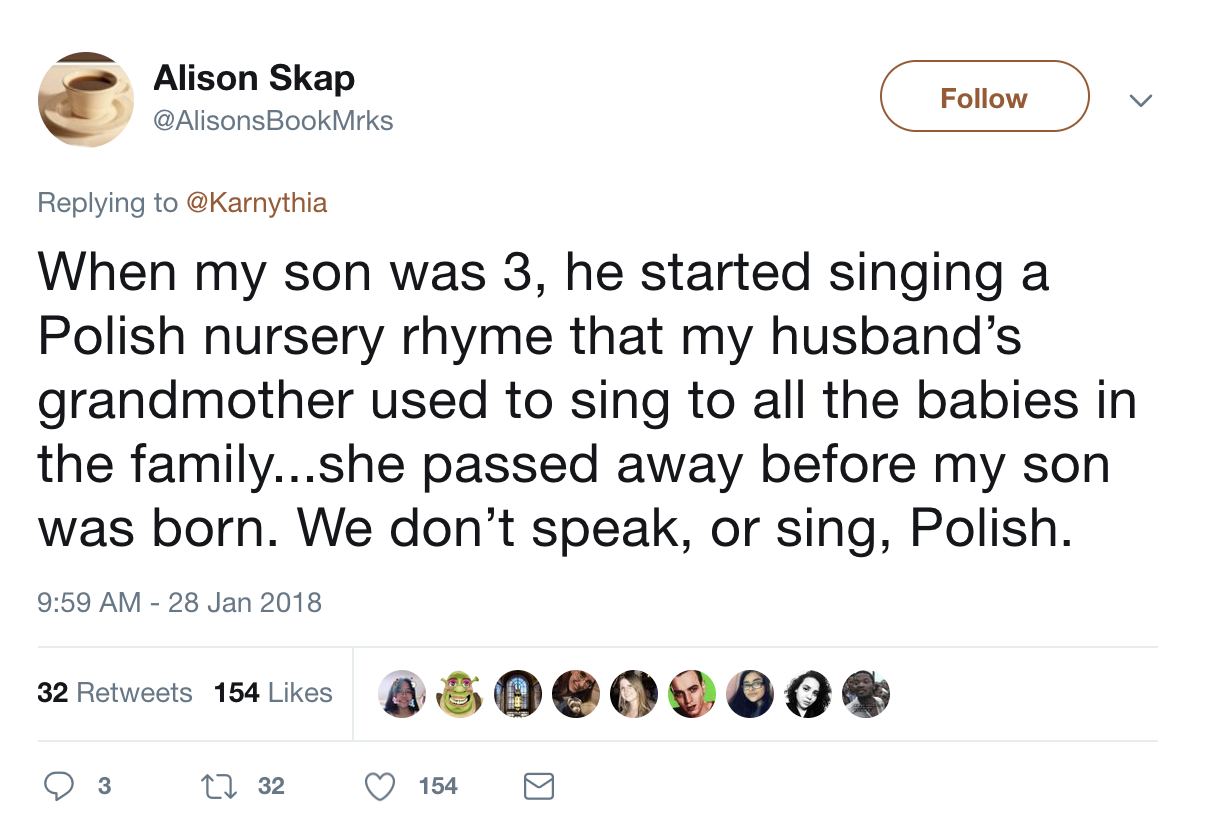Click the black-and-white curly hair liker avatar
This screenshot has width=1218, height=838.
[x=808, y=694]
